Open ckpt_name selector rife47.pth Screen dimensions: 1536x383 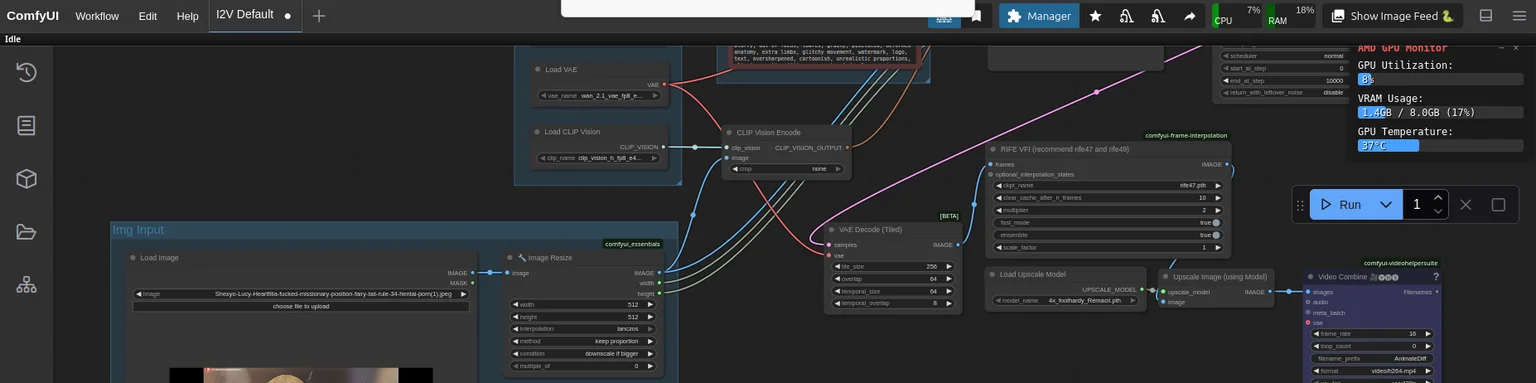pyautogui.click(x=1108, y=185)
